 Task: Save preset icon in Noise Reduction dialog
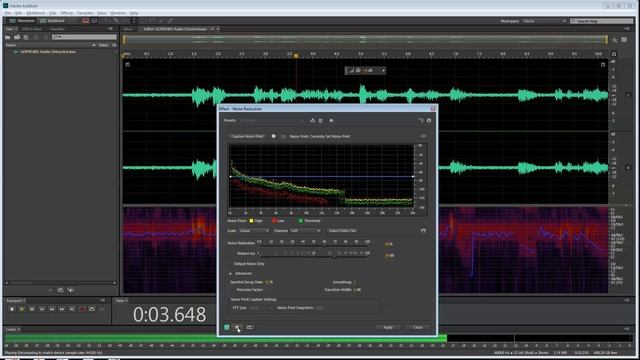pyautogui.click(x=312, y=120)
